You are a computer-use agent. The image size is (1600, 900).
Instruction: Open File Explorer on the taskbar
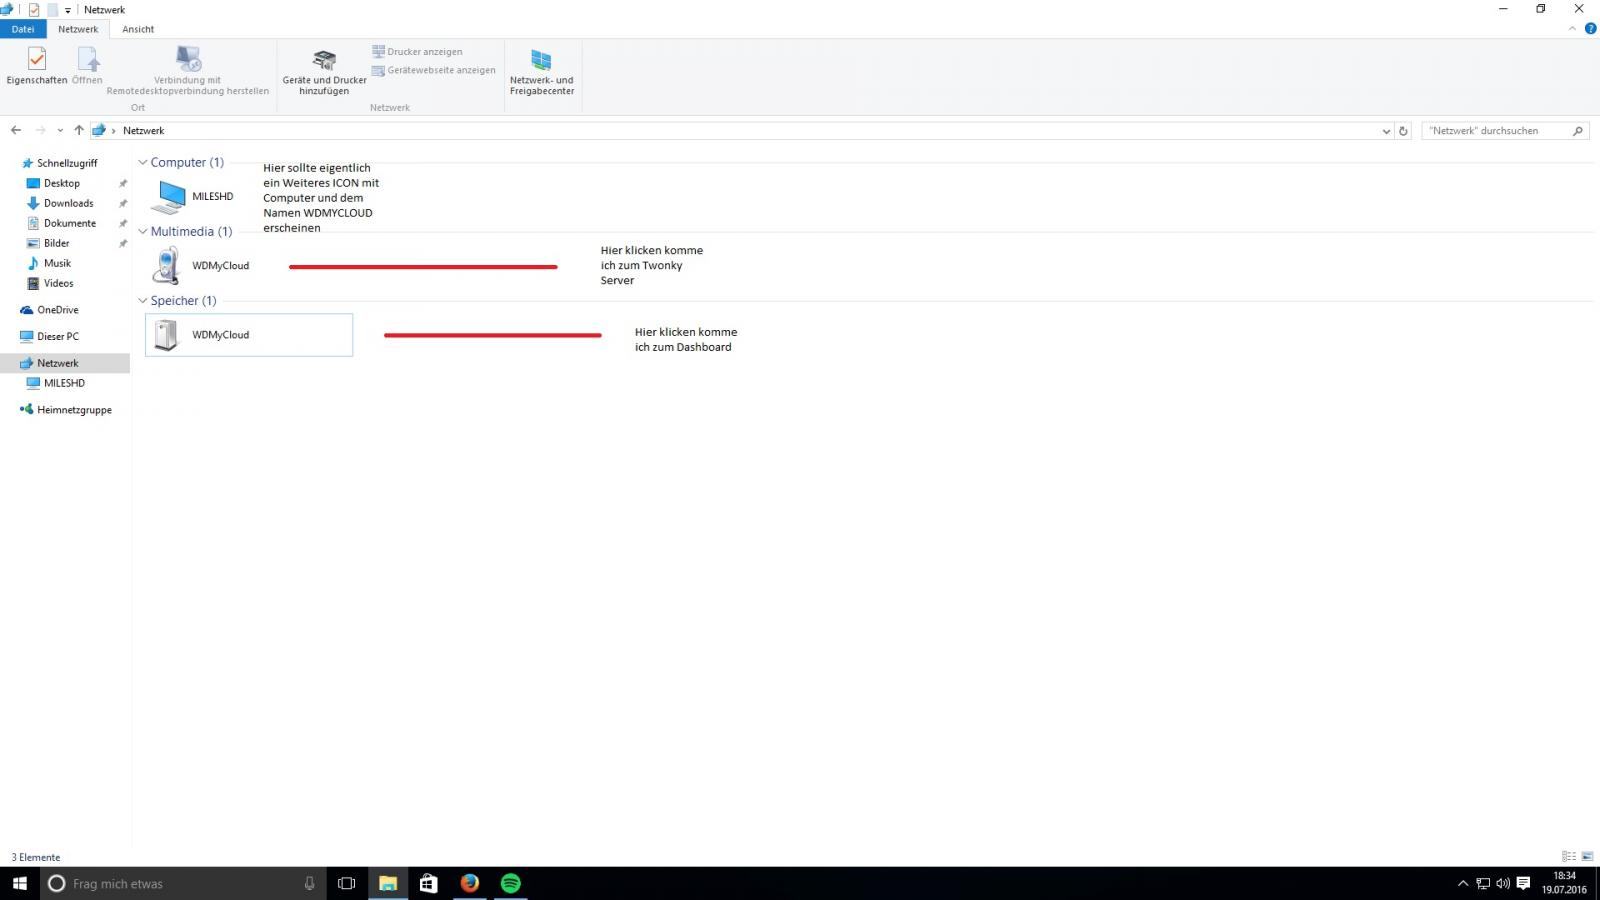point(387,884)
